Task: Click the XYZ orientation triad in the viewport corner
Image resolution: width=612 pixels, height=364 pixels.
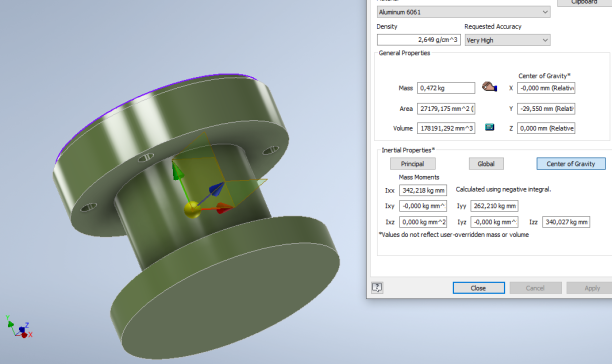Action: [19, 327]
